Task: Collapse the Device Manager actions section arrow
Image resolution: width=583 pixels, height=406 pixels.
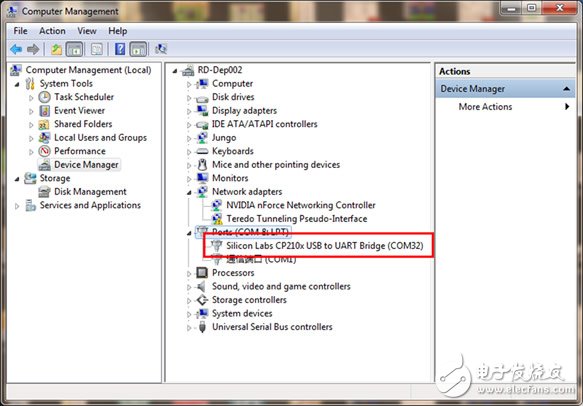Action: point(566,89)
